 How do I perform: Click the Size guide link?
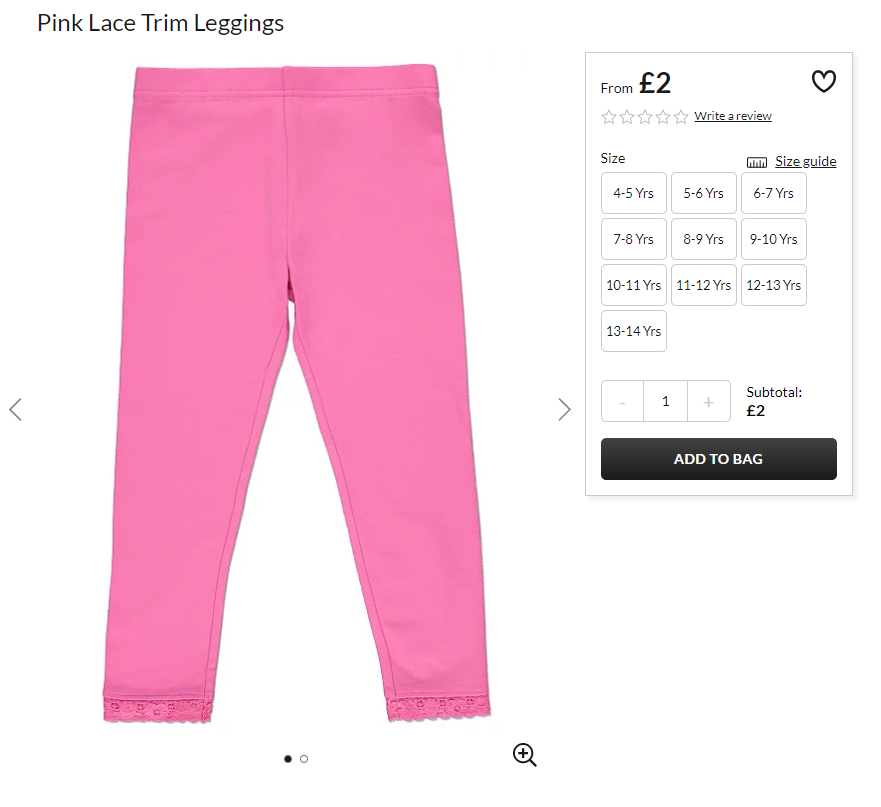click(806, 162)
